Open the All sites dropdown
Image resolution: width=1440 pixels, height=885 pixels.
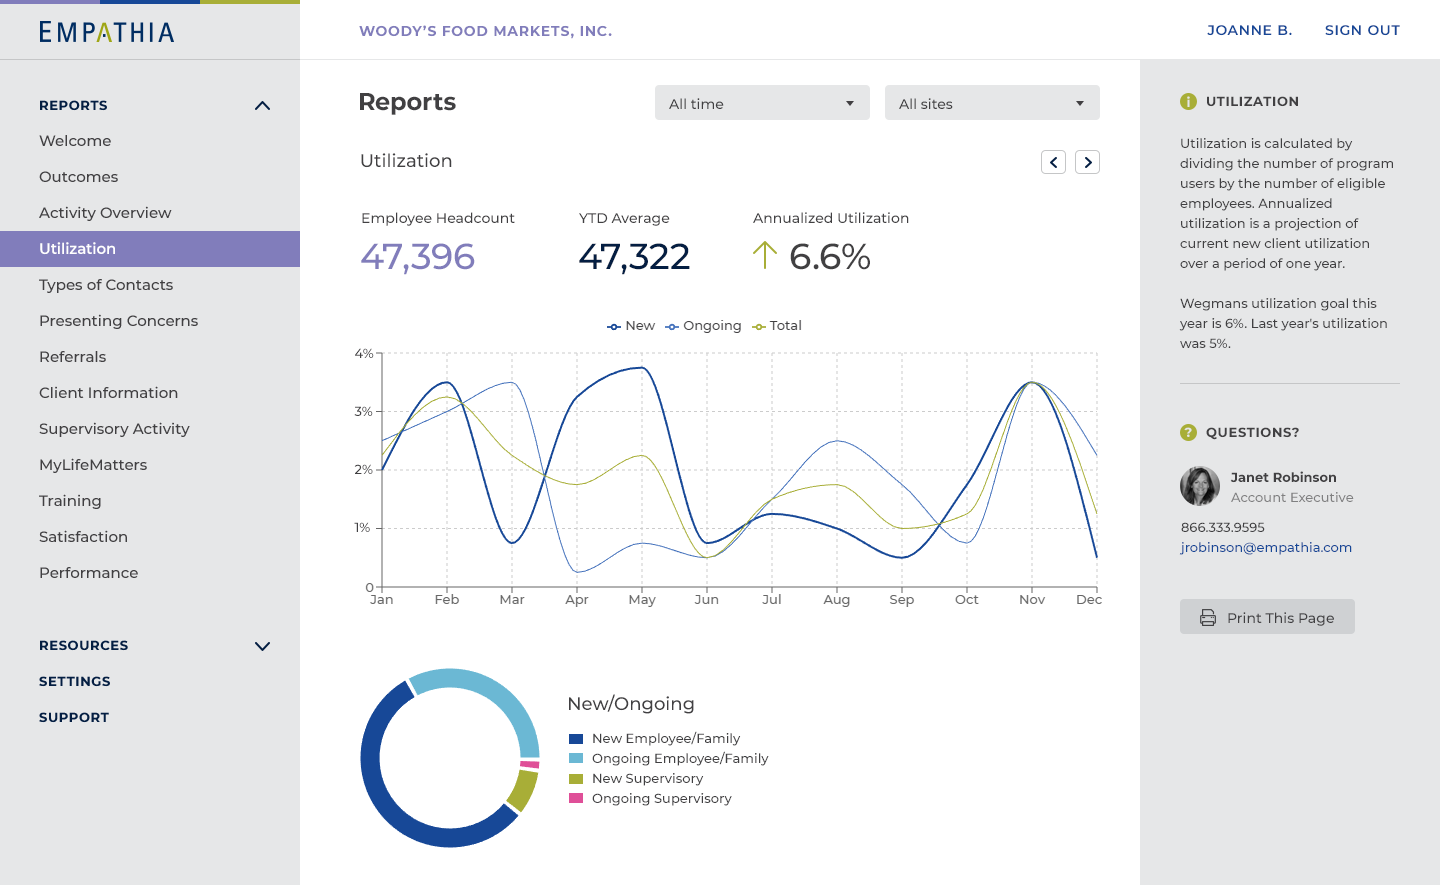click(x=992, y=103)
